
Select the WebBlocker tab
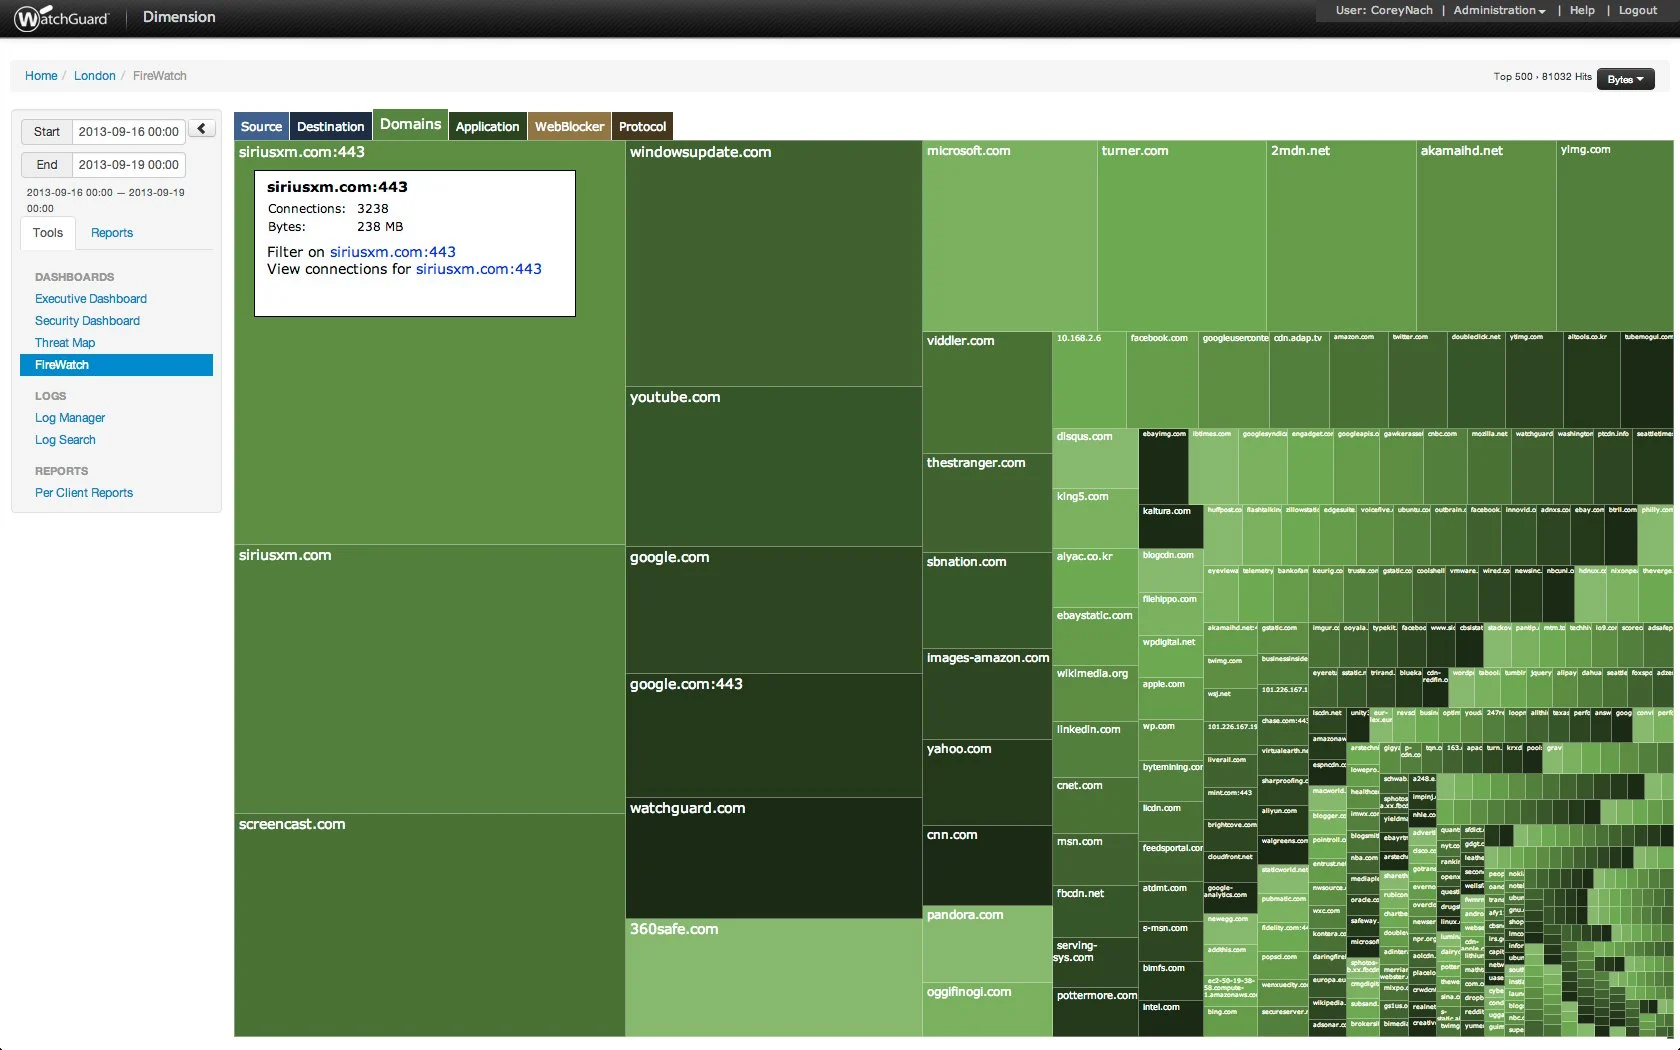tap(569, 127)
